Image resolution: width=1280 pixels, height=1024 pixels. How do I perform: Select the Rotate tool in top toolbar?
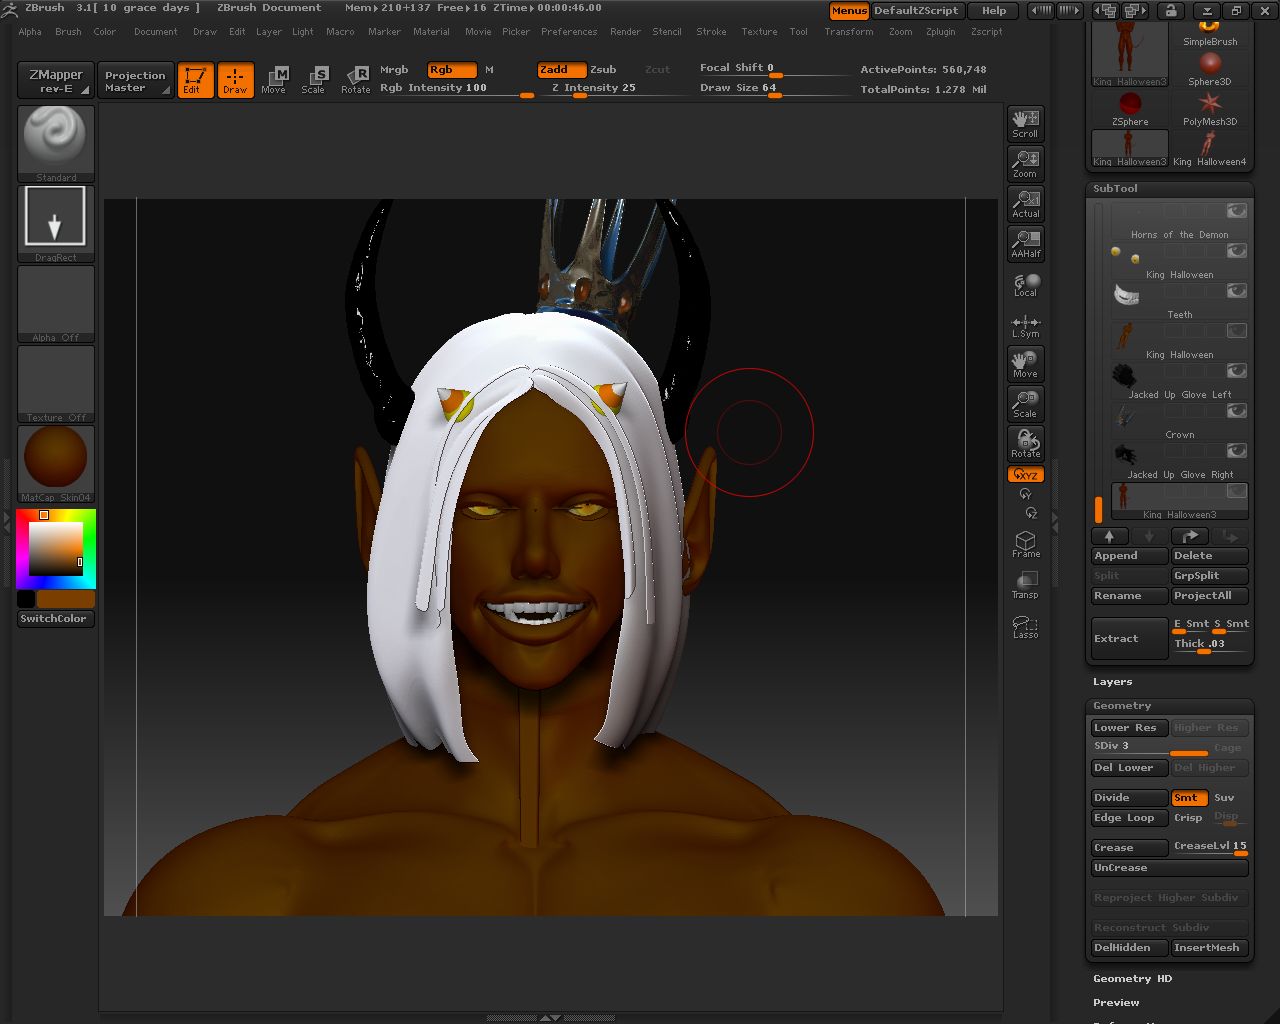355,80
